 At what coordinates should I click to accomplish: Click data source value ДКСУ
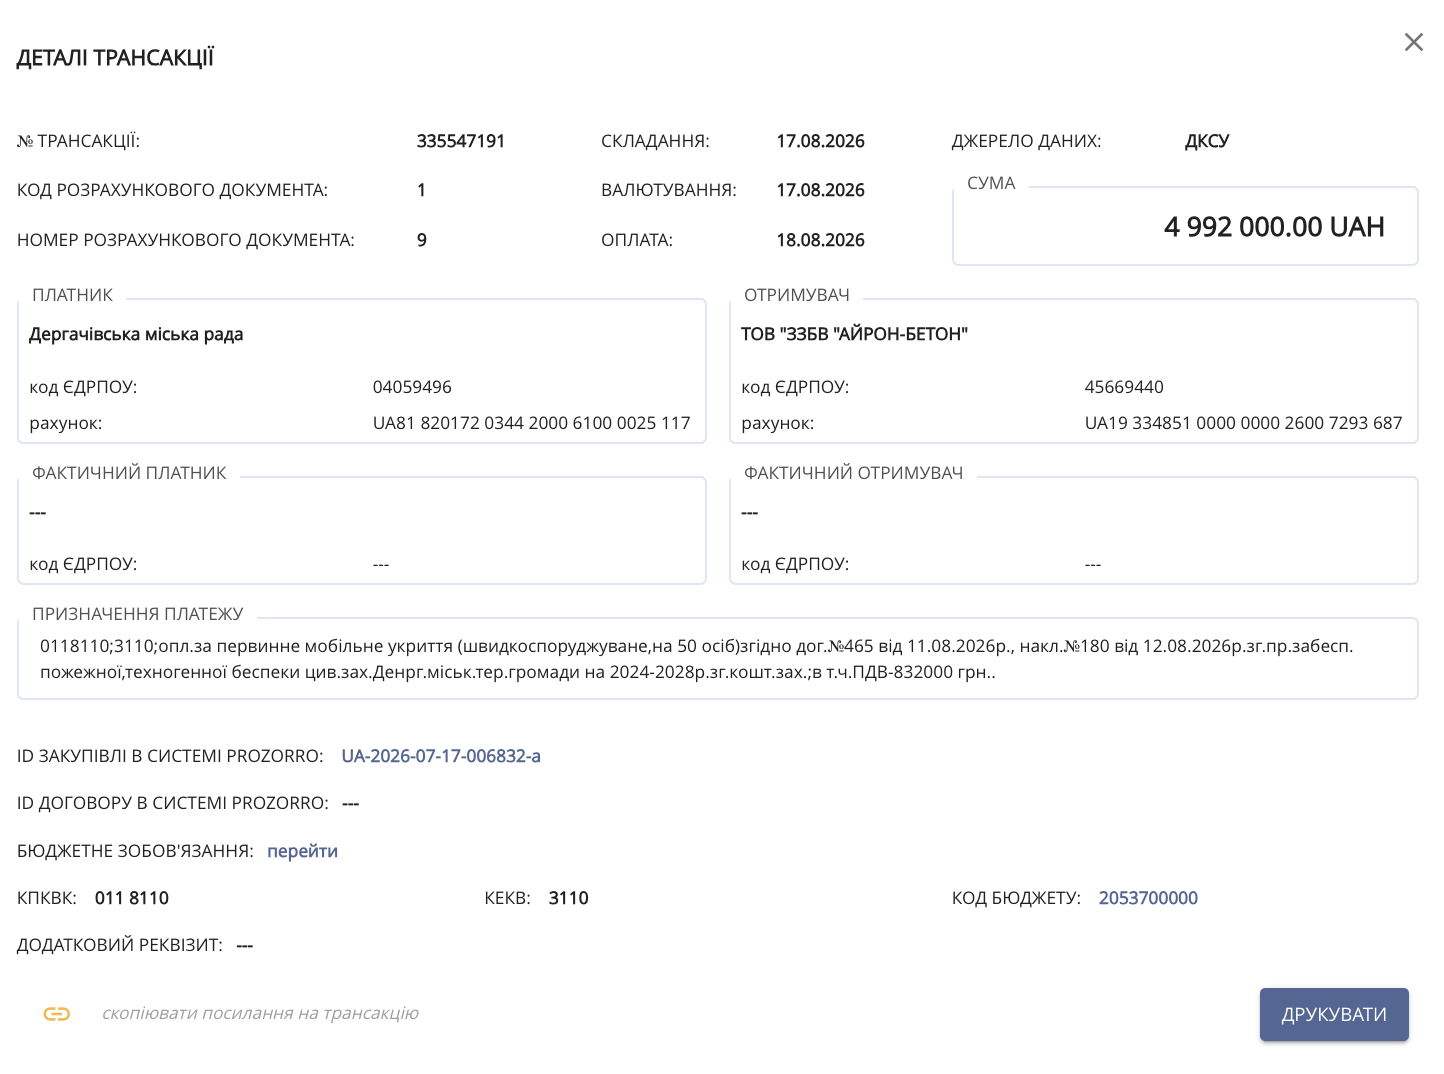(x=1207, y=141)
